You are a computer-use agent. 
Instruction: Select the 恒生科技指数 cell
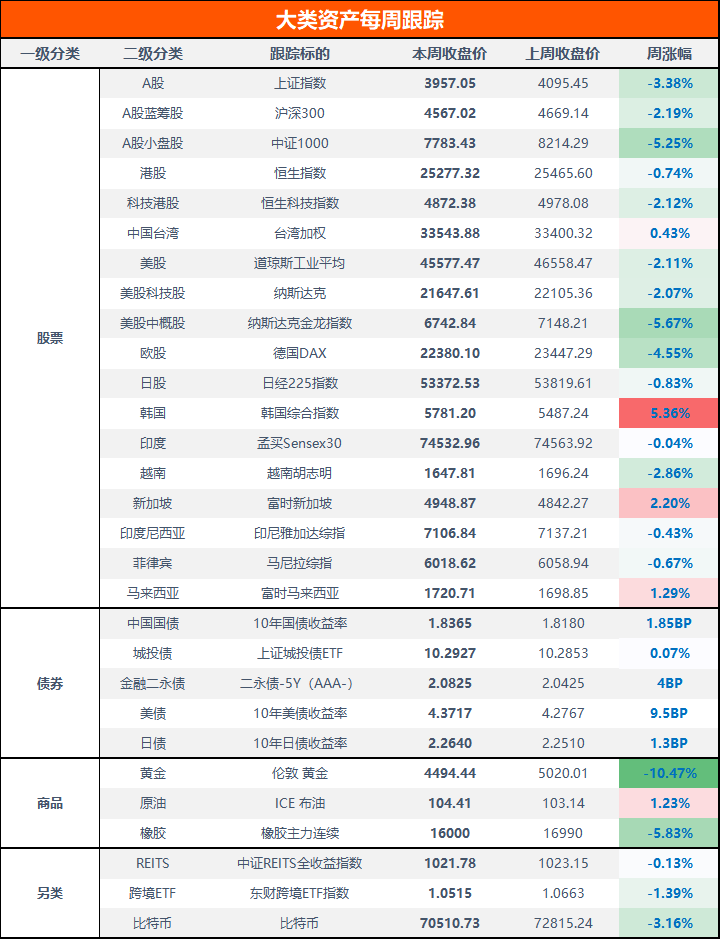[x=299, y=203]
